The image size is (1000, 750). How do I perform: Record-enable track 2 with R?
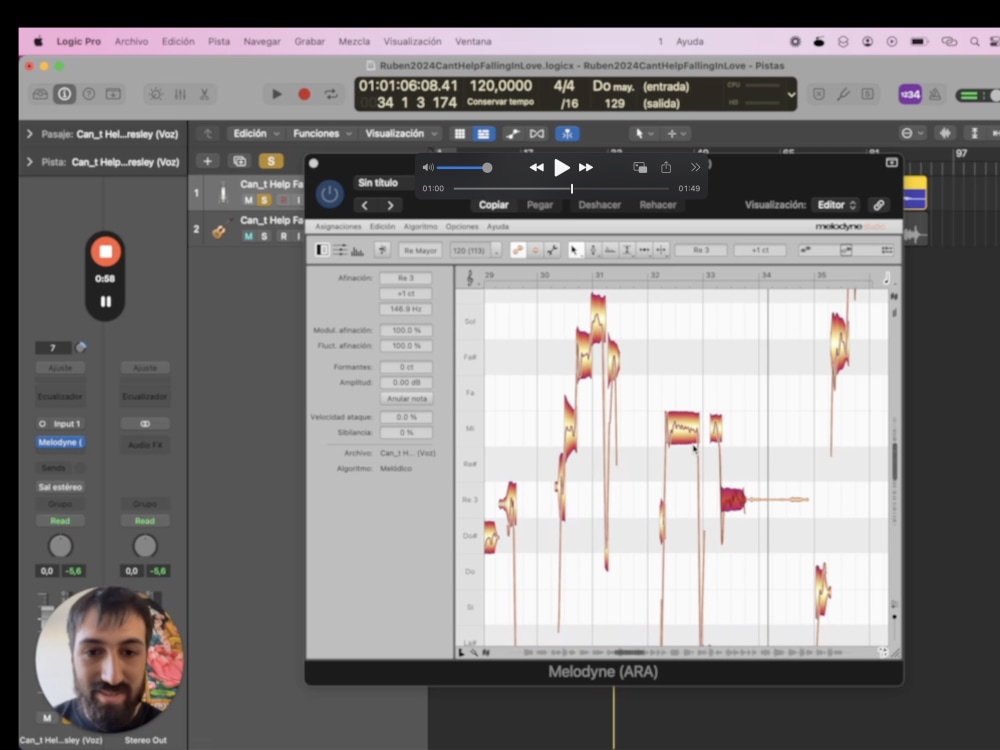(283, 236)
